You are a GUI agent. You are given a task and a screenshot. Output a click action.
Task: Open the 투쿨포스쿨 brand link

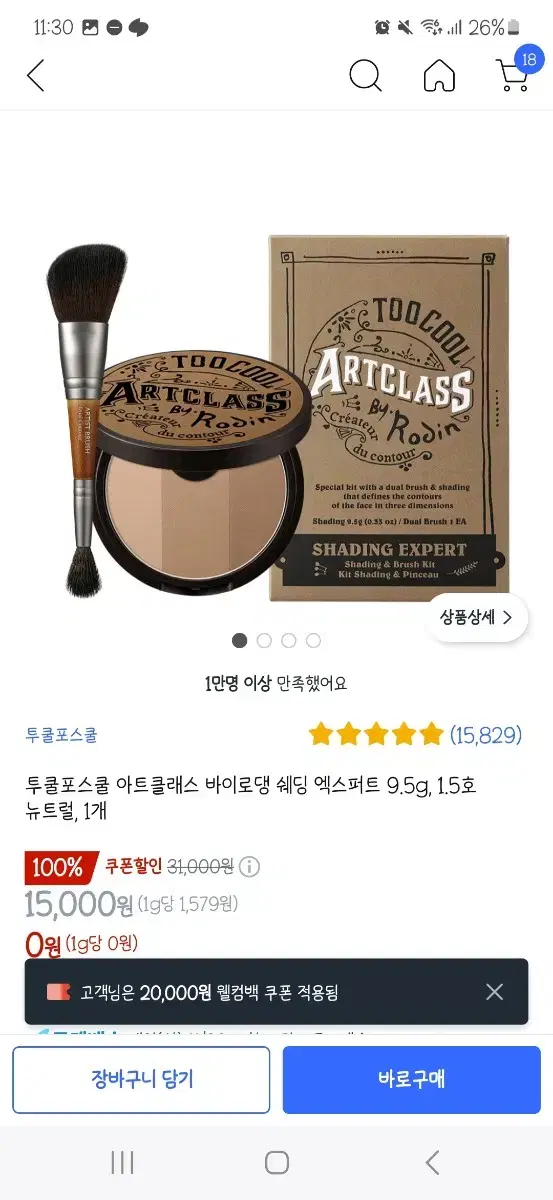[61, 735]
